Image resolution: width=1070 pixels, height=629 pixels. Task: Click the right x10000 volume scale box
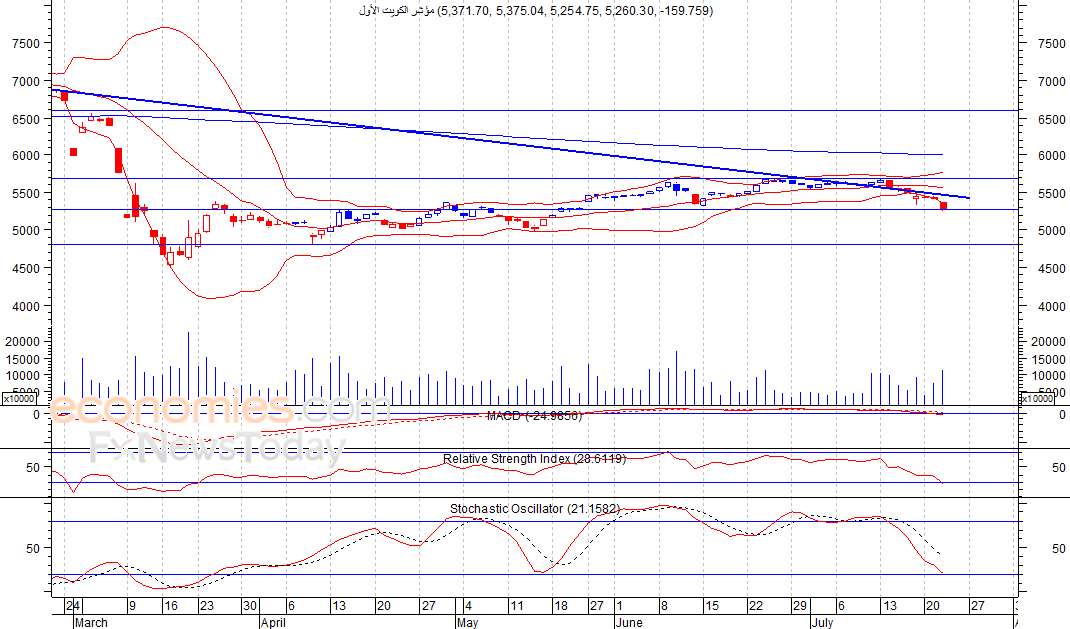pos(1037,398)
